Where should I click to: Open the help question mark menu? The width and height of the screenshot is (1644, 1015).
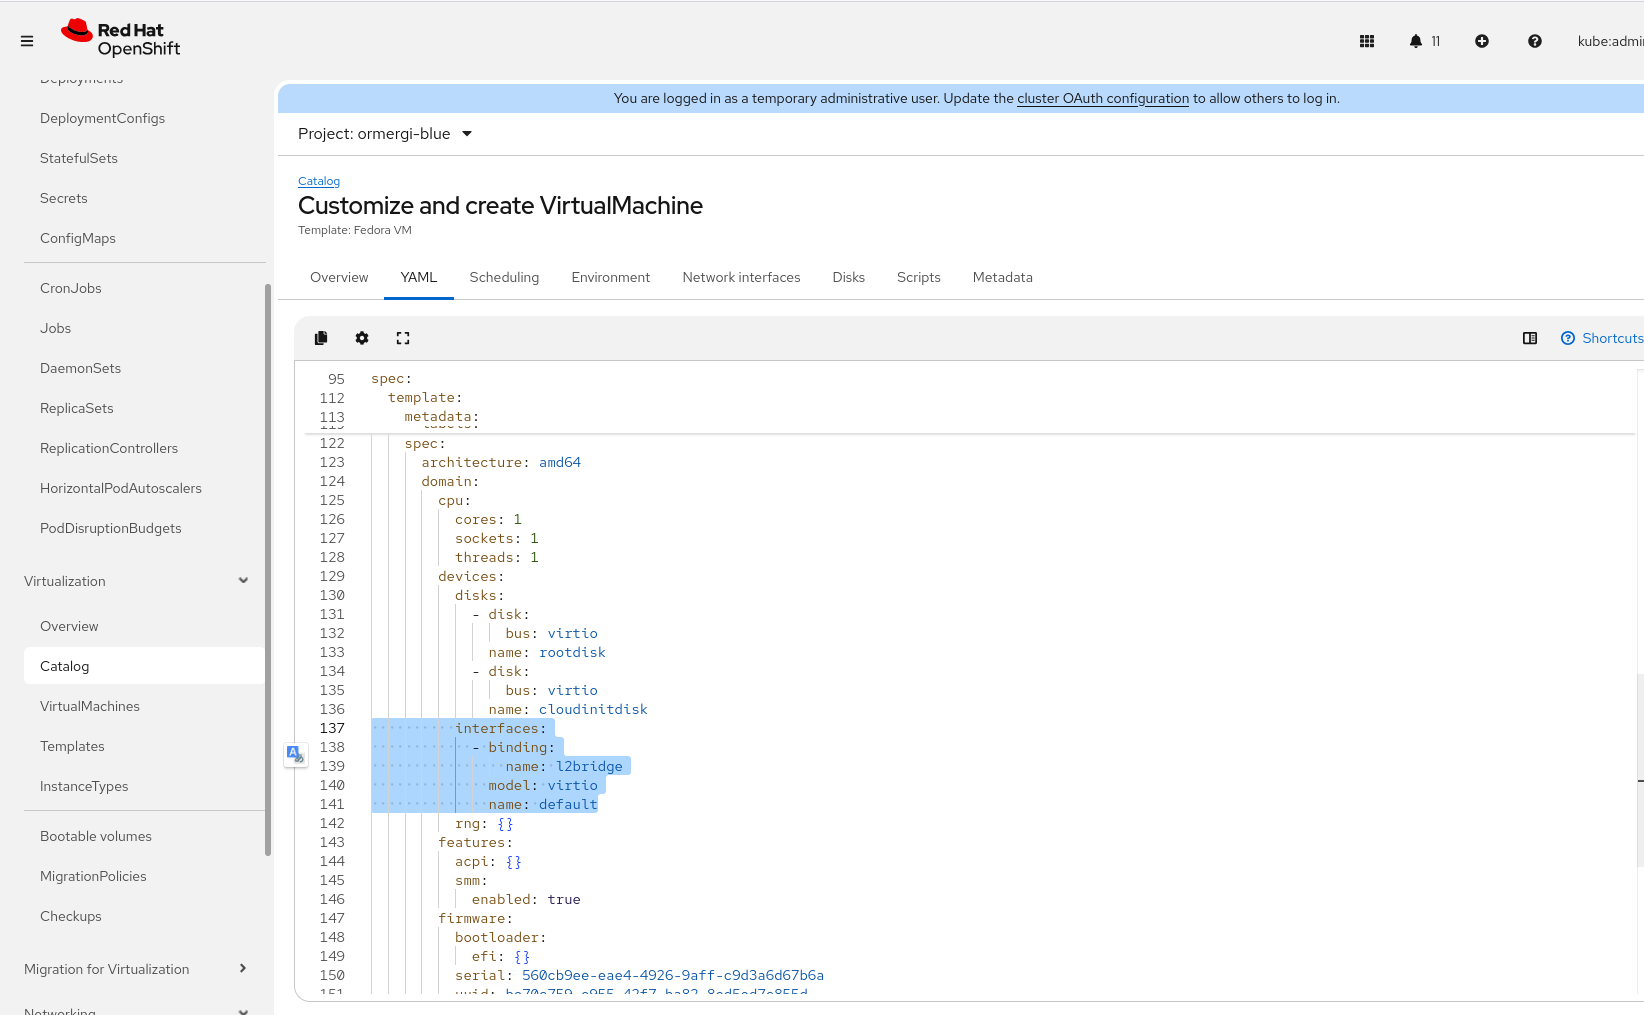coord(1535,41)
